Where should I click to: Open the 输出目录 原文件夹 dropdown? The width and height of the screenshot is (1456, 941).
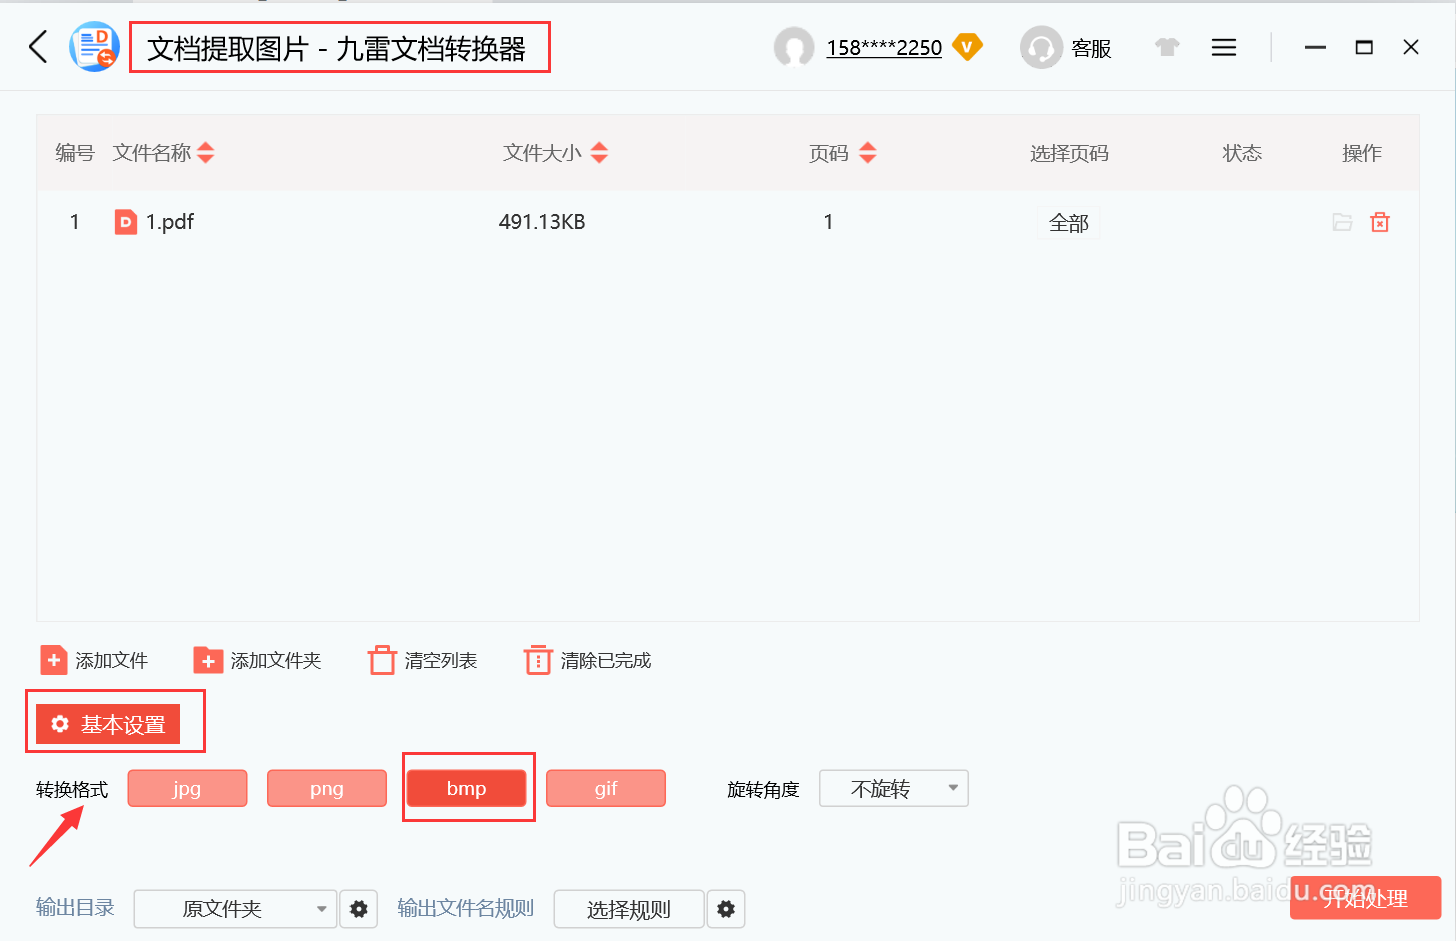(x=235, y=909)
